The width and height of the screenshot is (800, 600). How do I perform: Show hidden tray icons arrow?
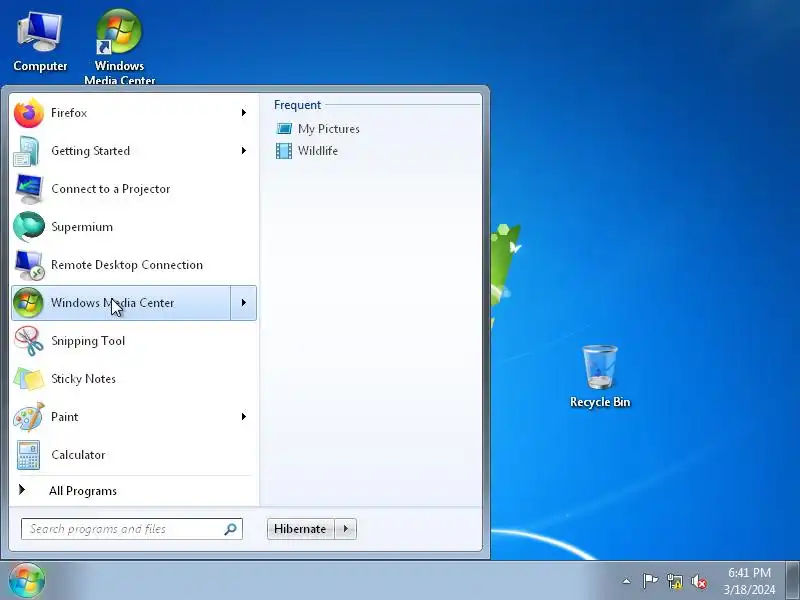(x=627, y=581)
